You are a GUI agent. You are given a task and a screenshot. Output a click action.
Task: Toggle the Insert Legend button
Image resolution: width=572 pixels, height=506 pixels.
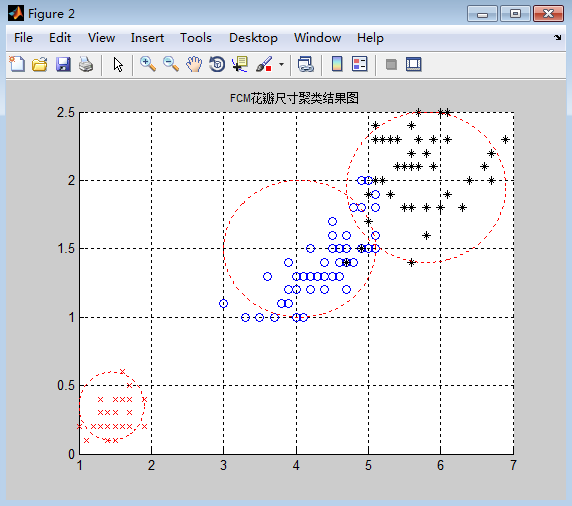[360, 64]
